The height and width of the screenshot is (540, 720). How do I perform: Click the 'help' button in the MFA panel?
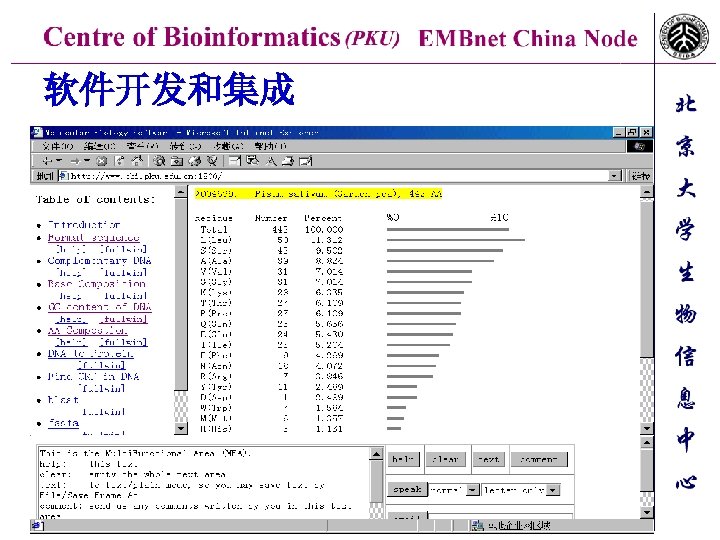tap(404, 459)
